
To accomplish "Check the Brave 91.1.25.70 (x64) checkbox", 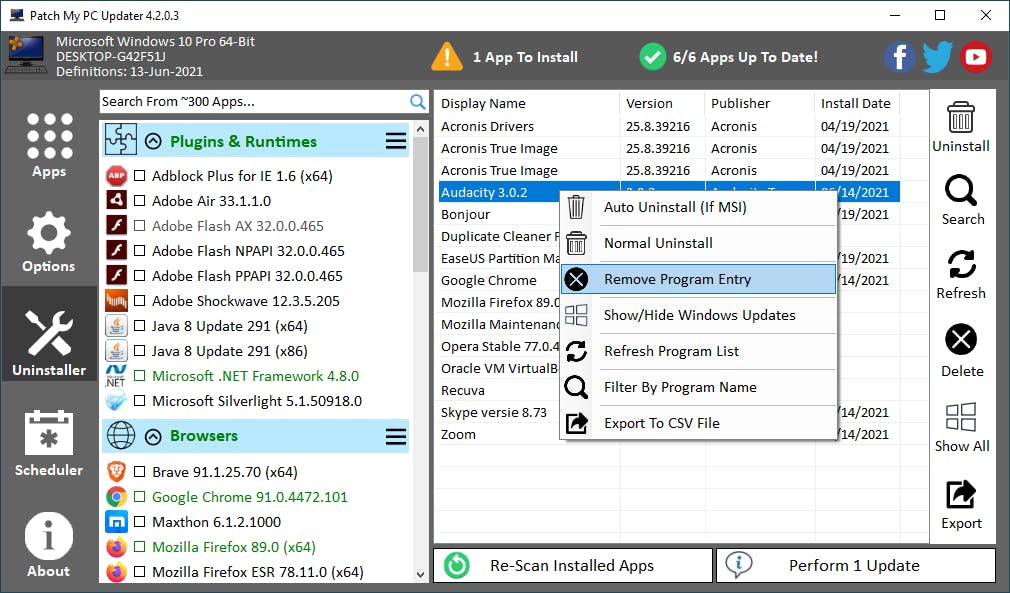I will pos(139,472).
